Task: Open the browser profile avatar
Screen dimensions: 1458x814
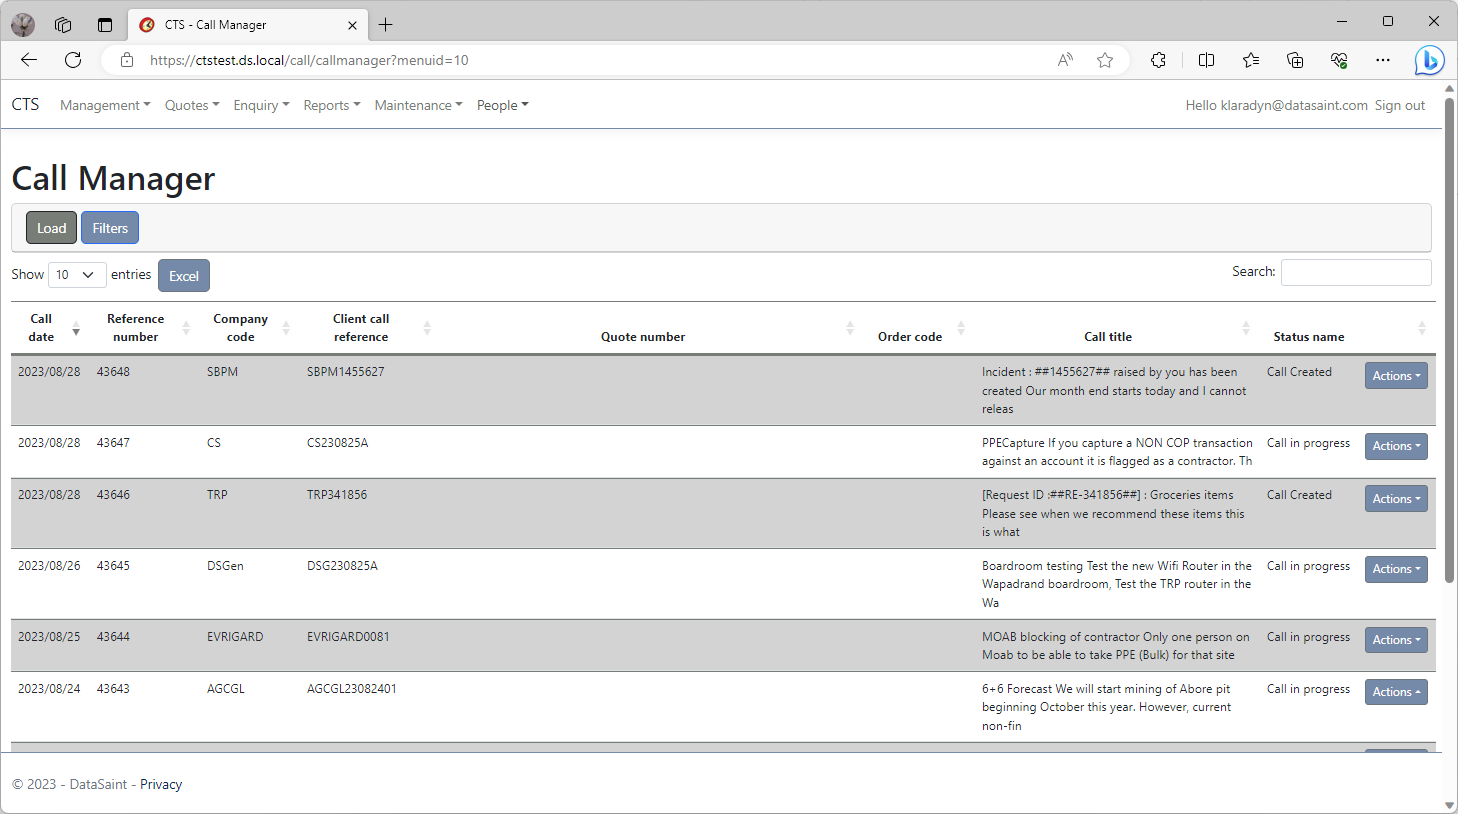Action: pyautogui.click(x=23, y=25)
